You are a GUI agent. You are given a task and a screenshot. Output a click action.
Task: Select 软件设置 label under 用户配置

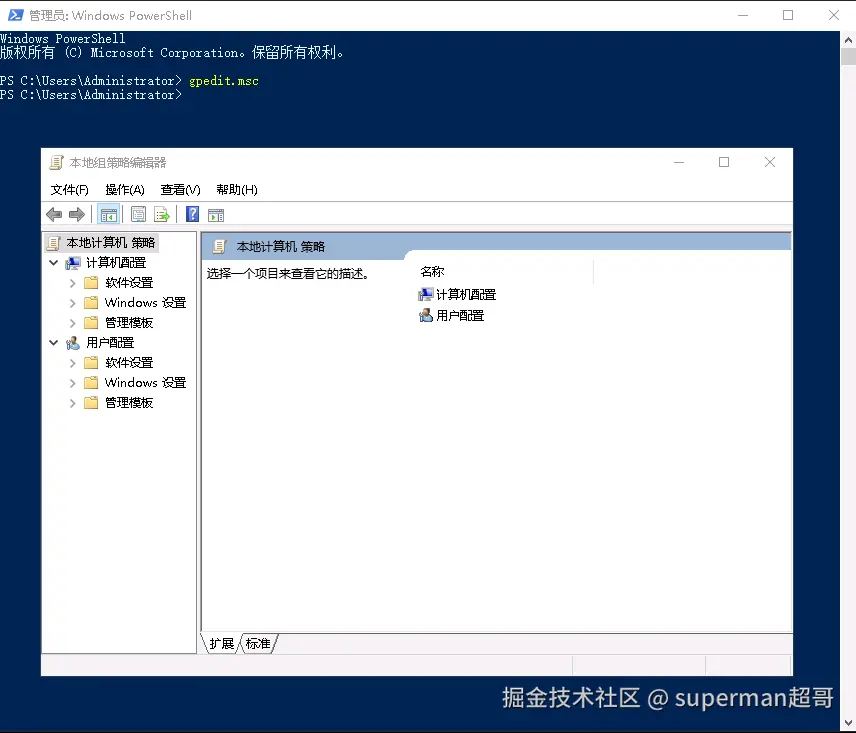click(x=129, y=363)
